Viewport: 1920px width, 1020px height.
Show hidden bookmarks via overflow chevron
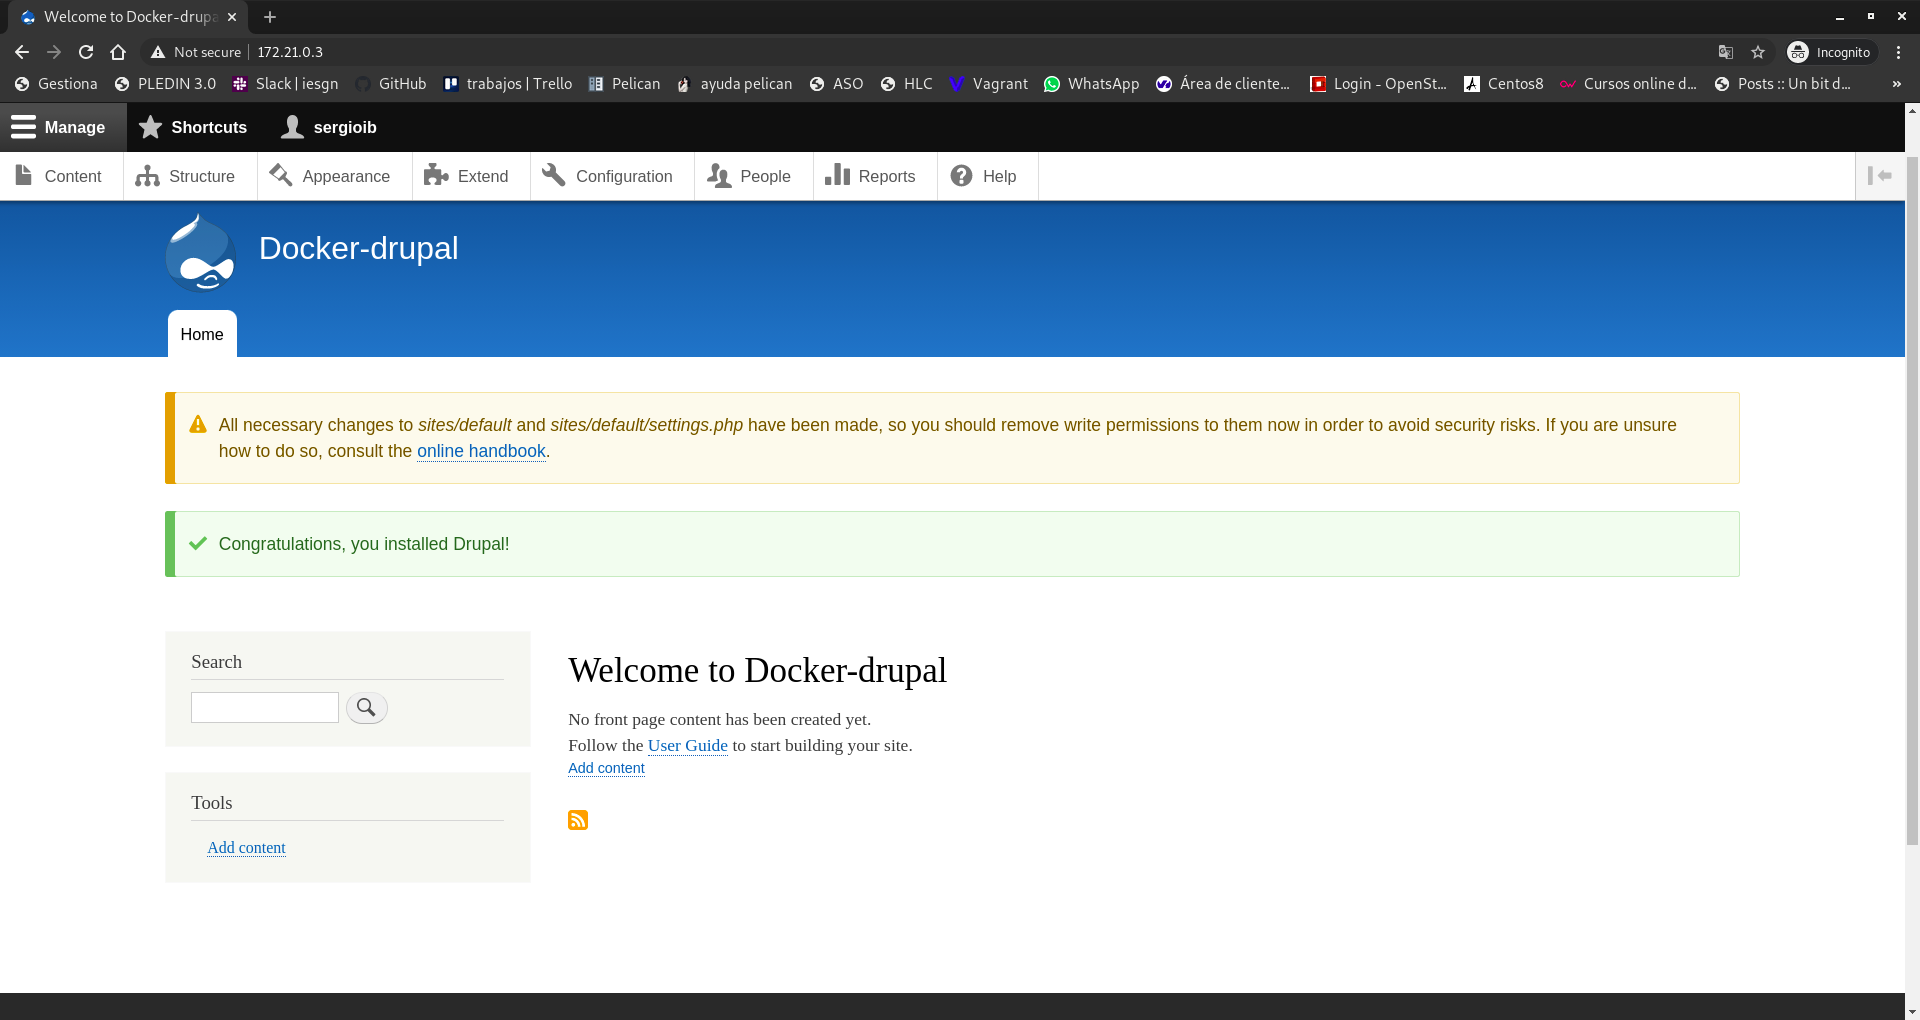click(1896, 84)
